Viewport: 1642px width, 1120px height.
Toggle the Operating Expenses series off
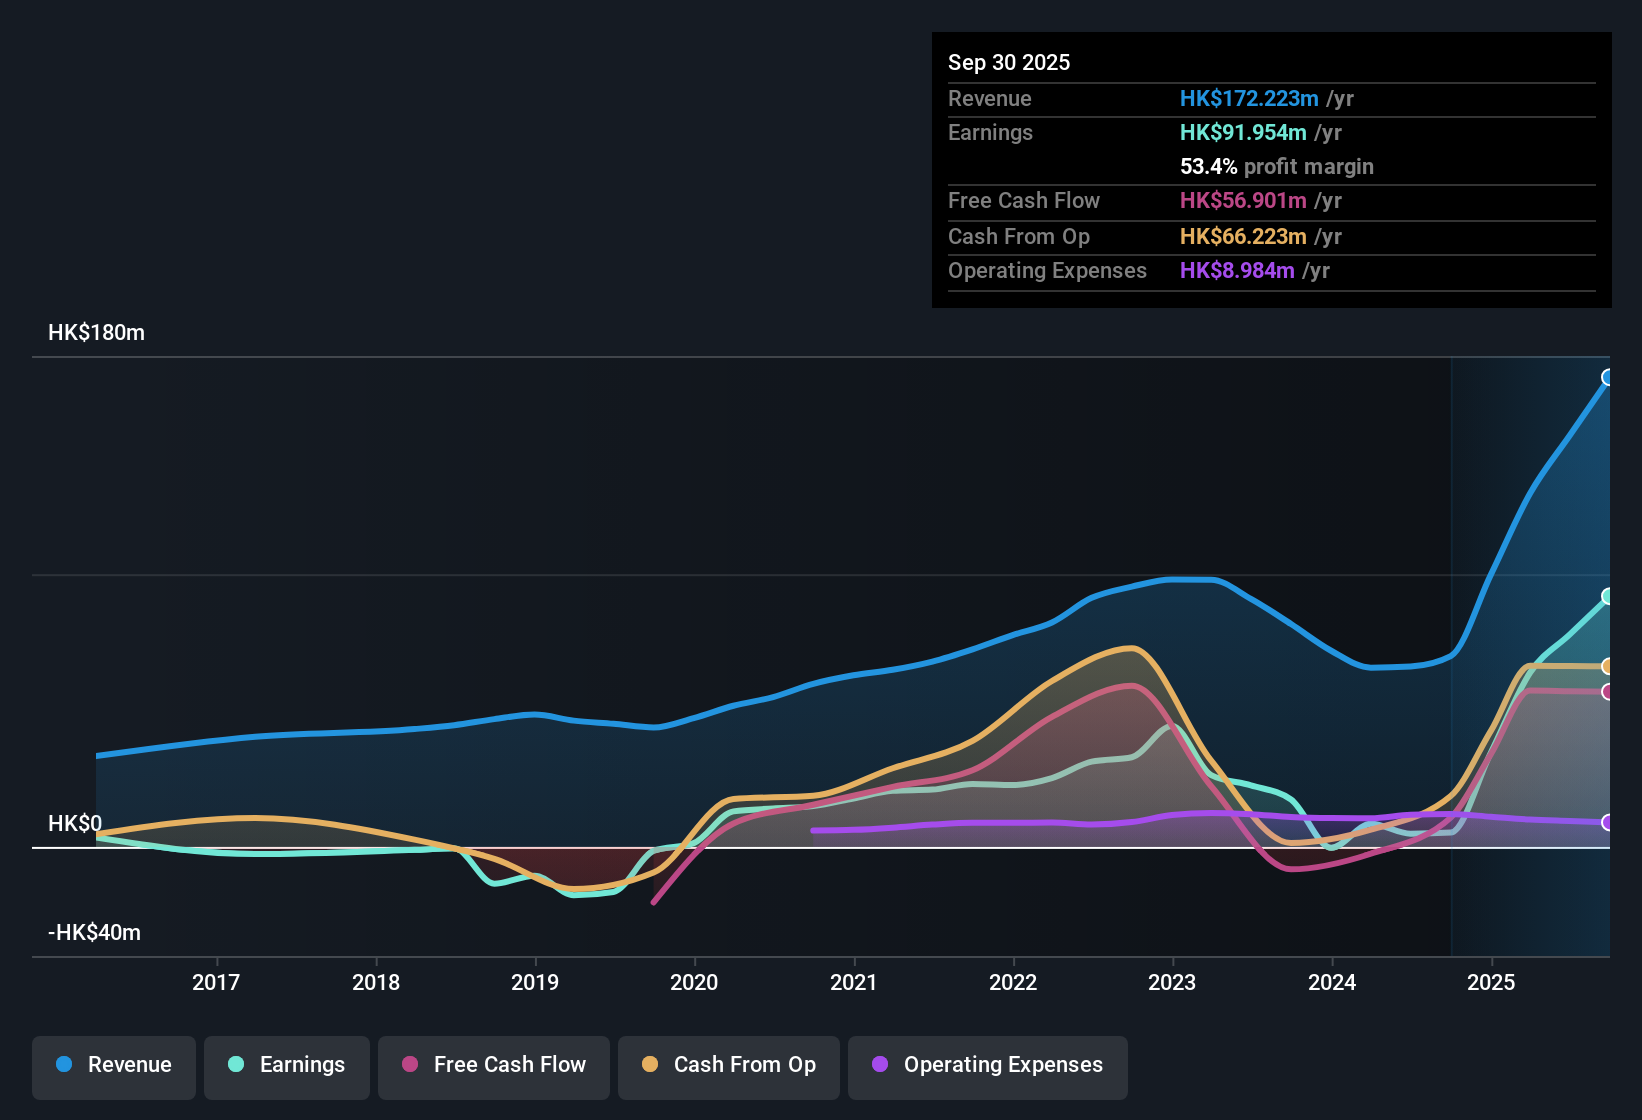(x=987, y=1067)
